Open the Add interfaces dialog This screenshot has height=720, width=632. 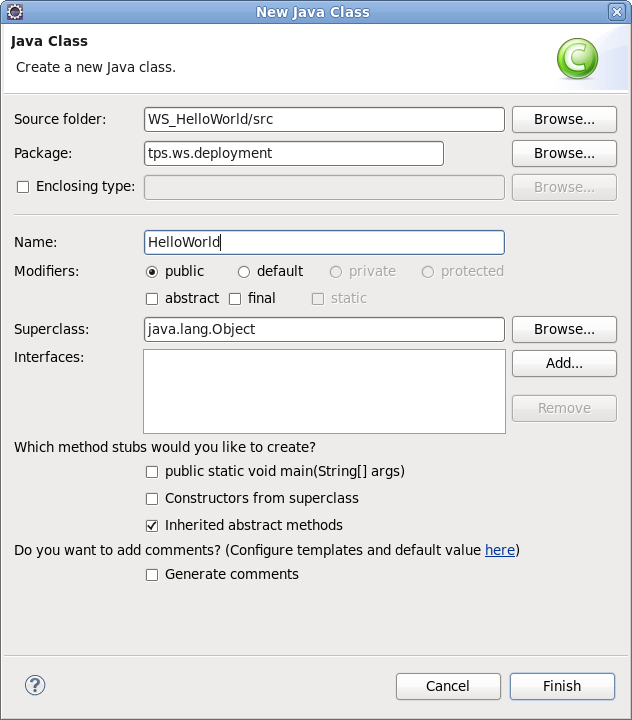click(x=564, y=363)
